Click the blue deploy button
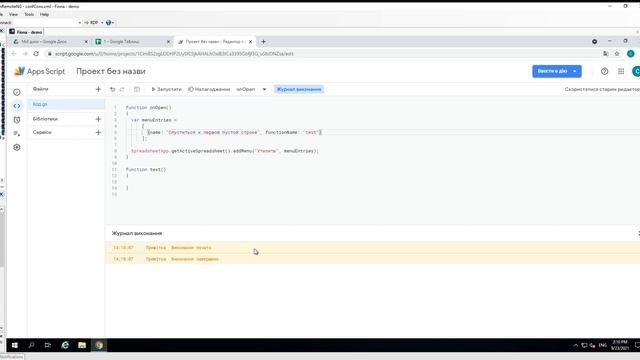Viewport: 640px width, 360px height. 552,71
